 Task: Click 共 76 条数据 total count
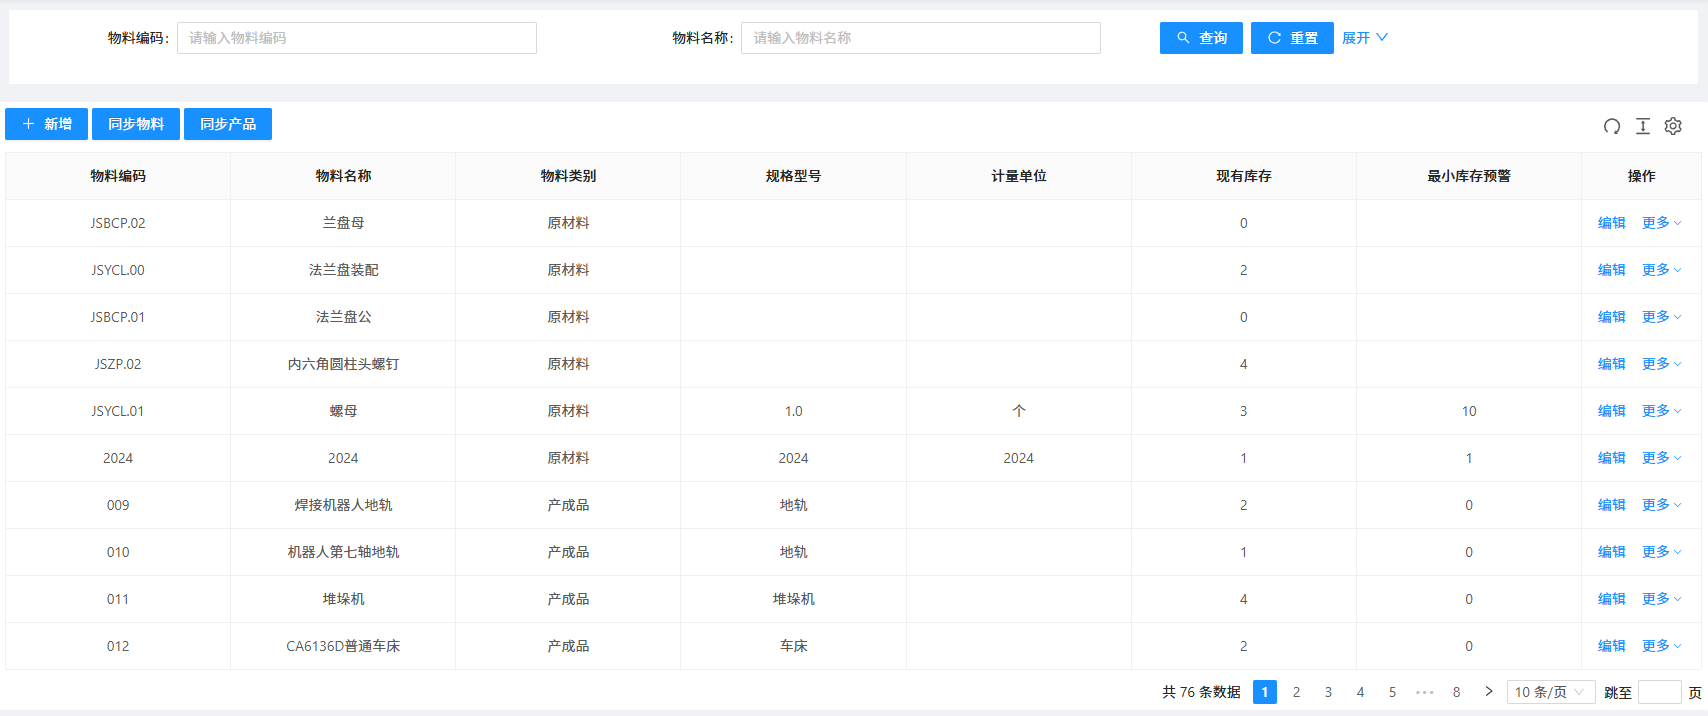[1201, 692]
